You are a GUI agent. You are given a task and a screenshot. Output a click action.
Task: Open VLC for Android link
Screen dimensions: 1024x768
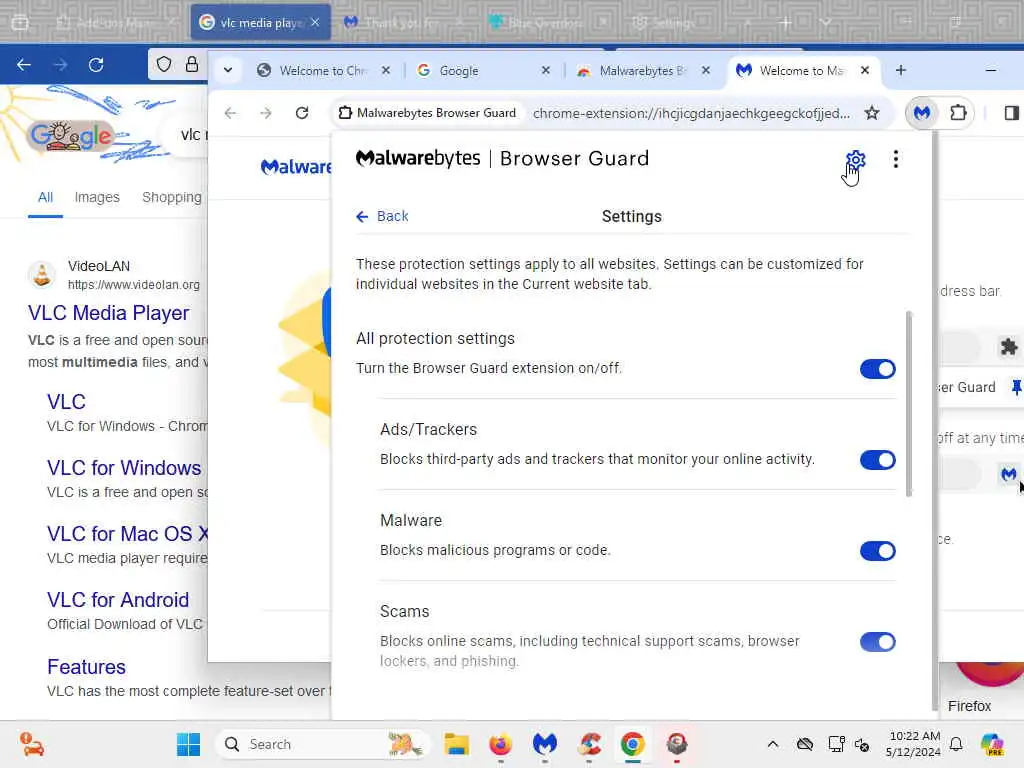[x=118, y=600]
